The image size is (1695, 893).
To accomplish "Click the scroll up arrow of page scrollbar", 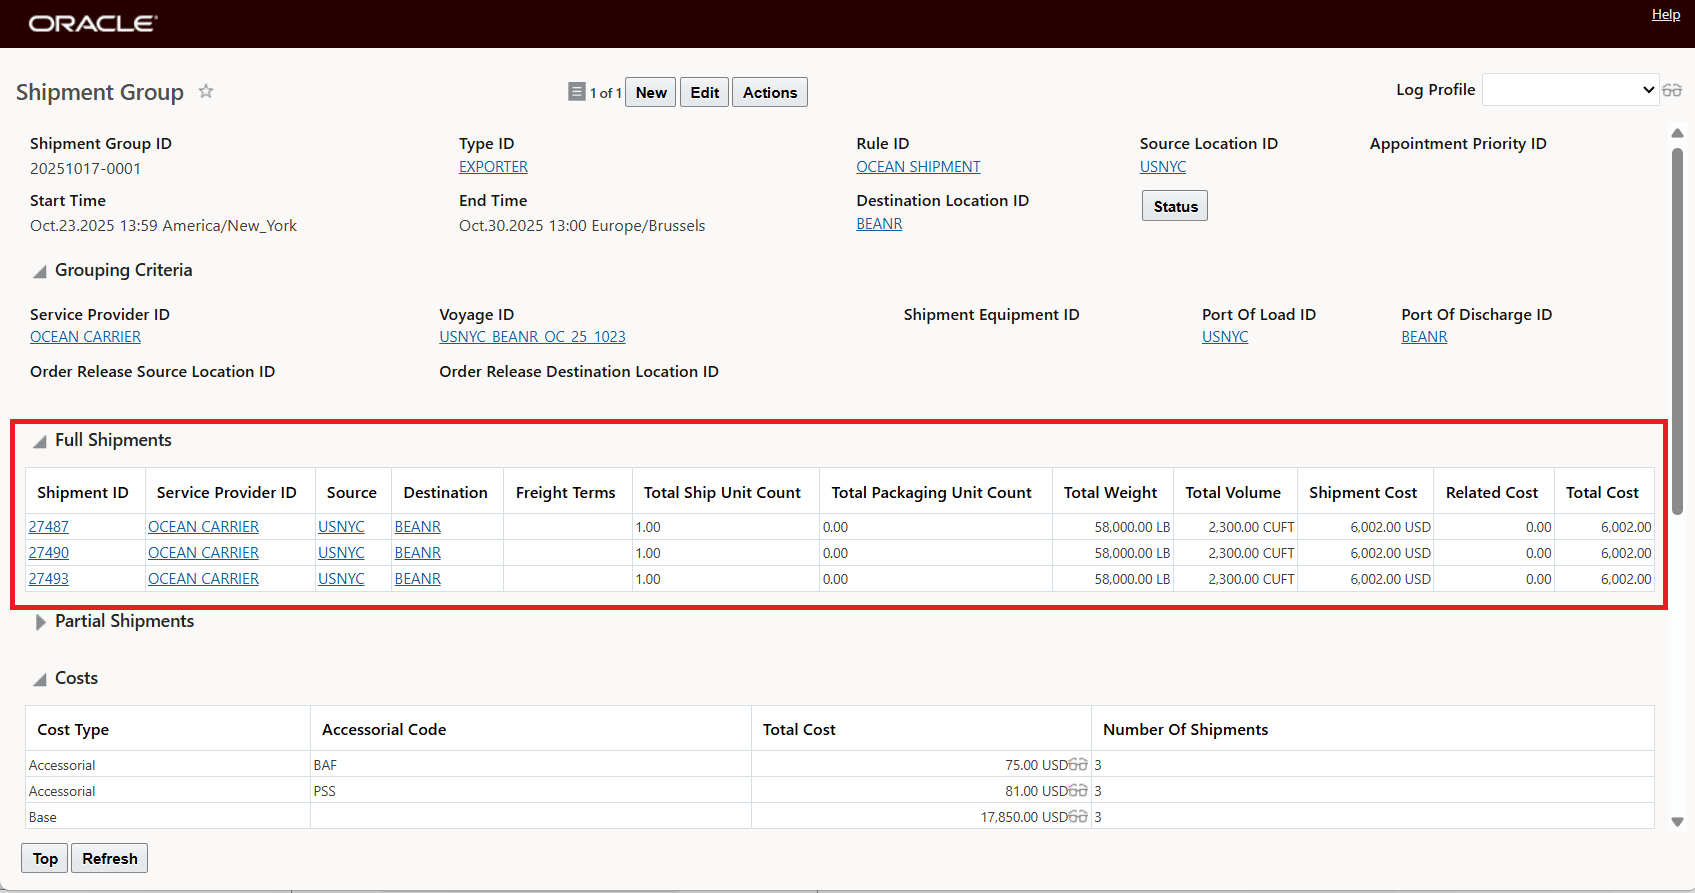I will click(x=1678, y=133).
